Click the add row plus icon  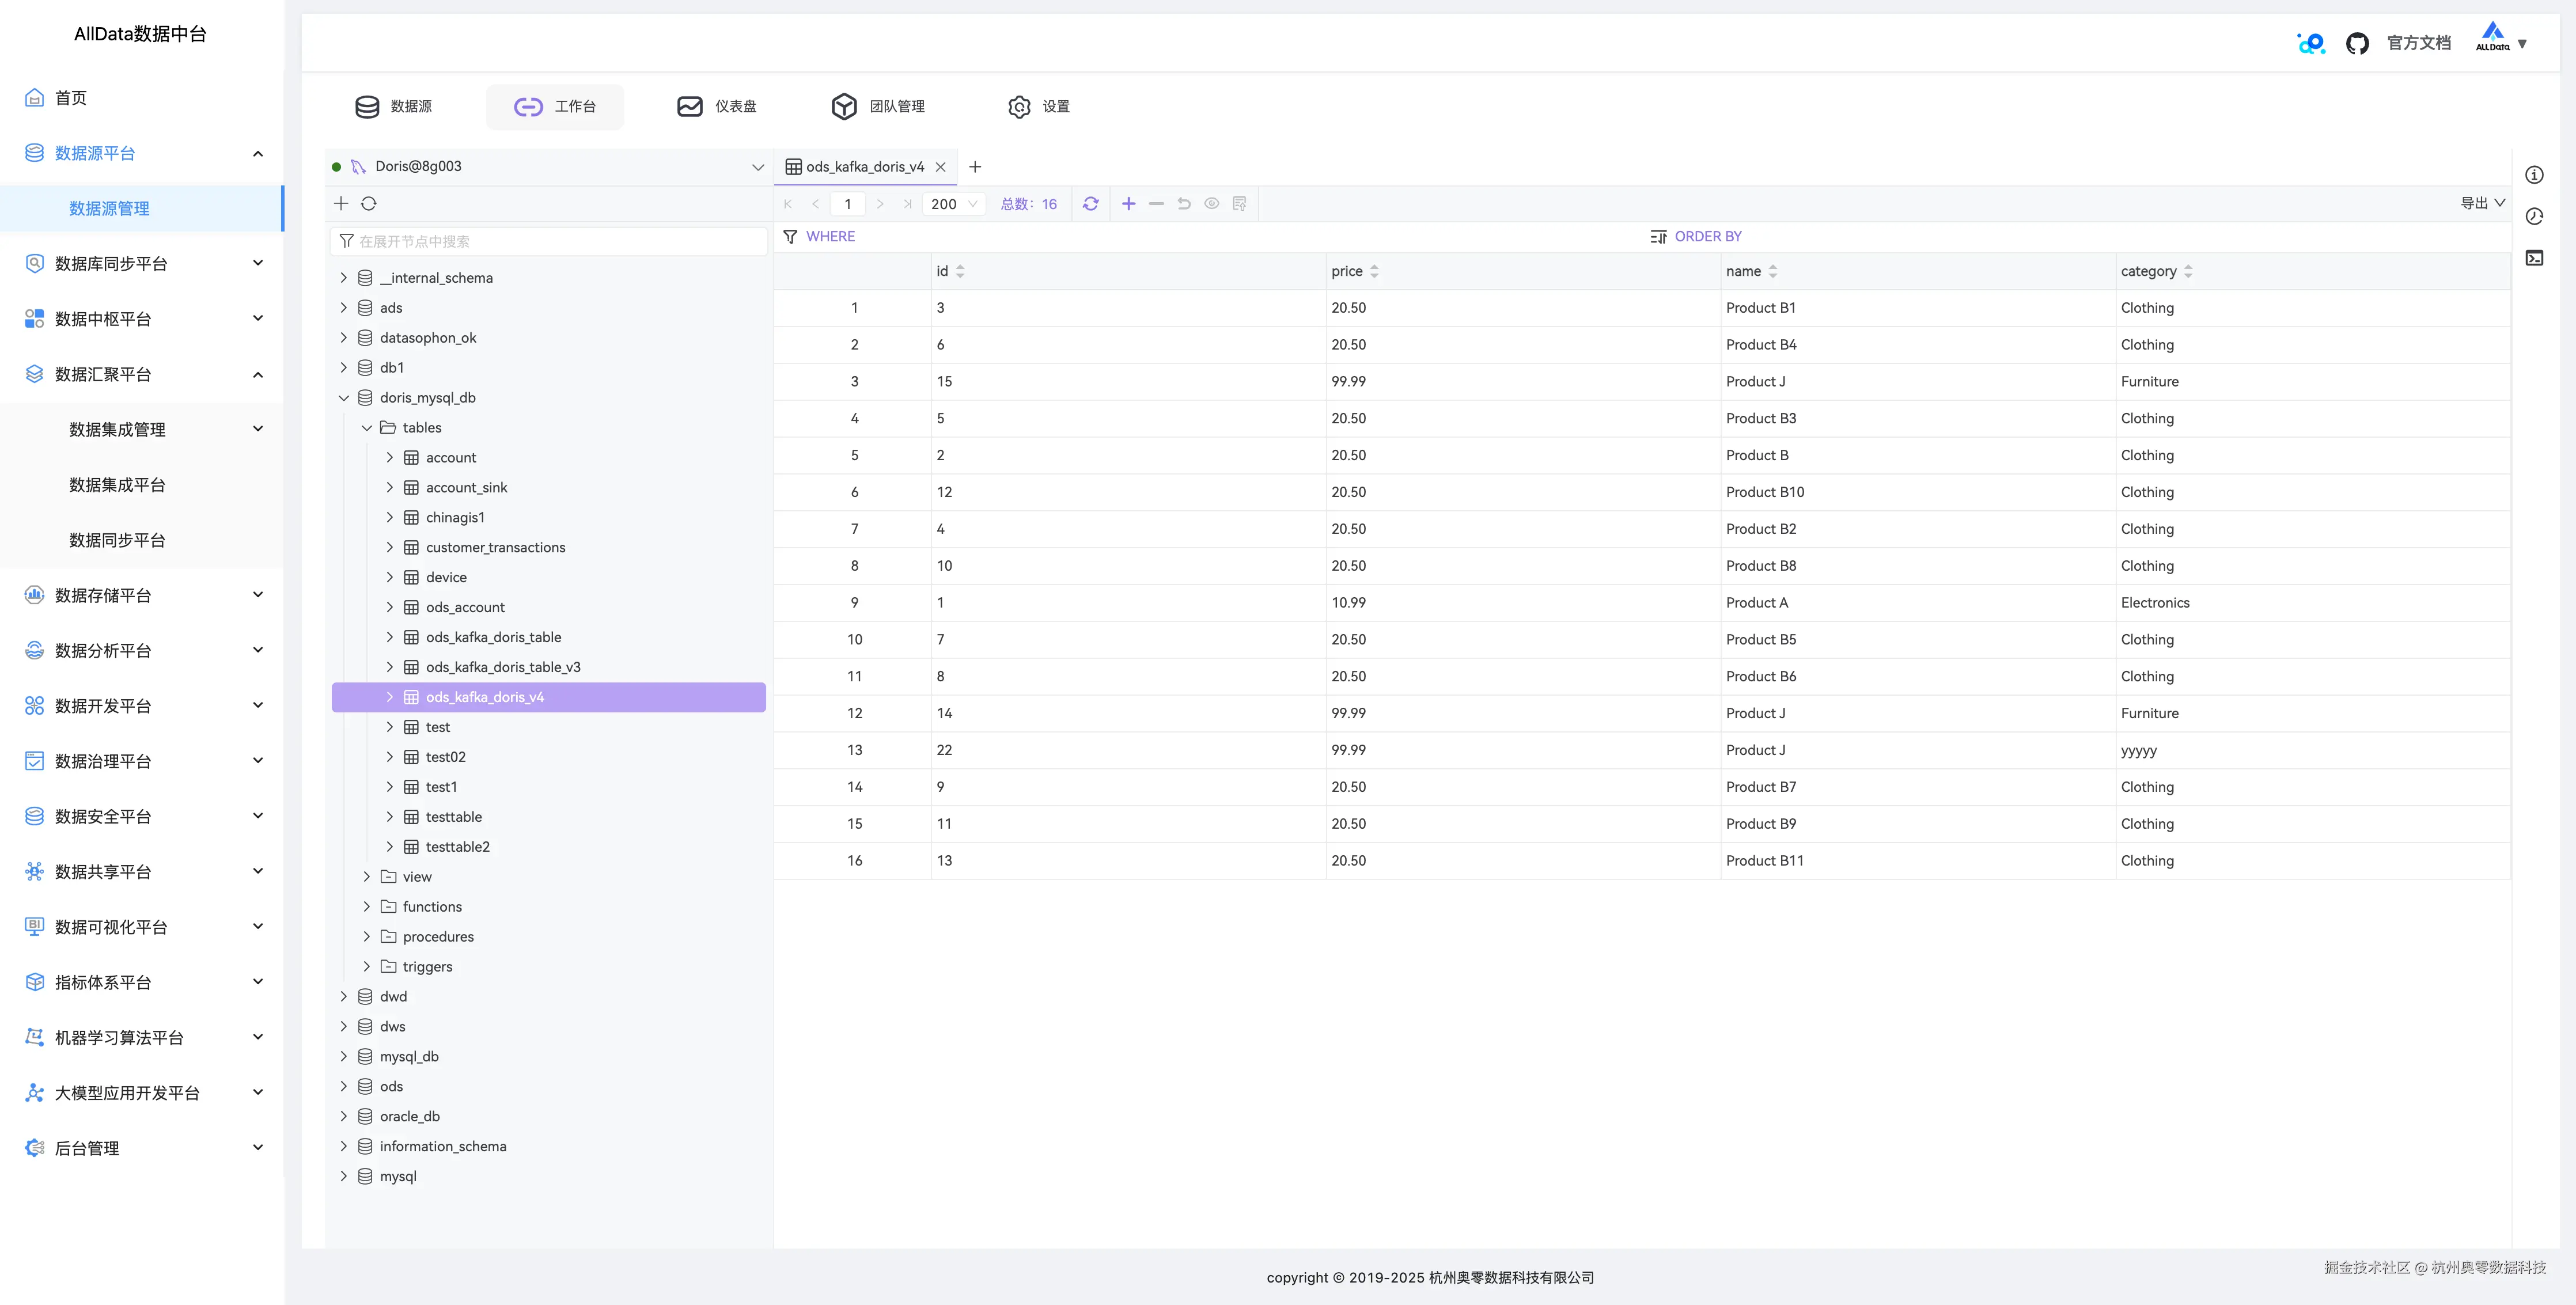[1128, 203]
